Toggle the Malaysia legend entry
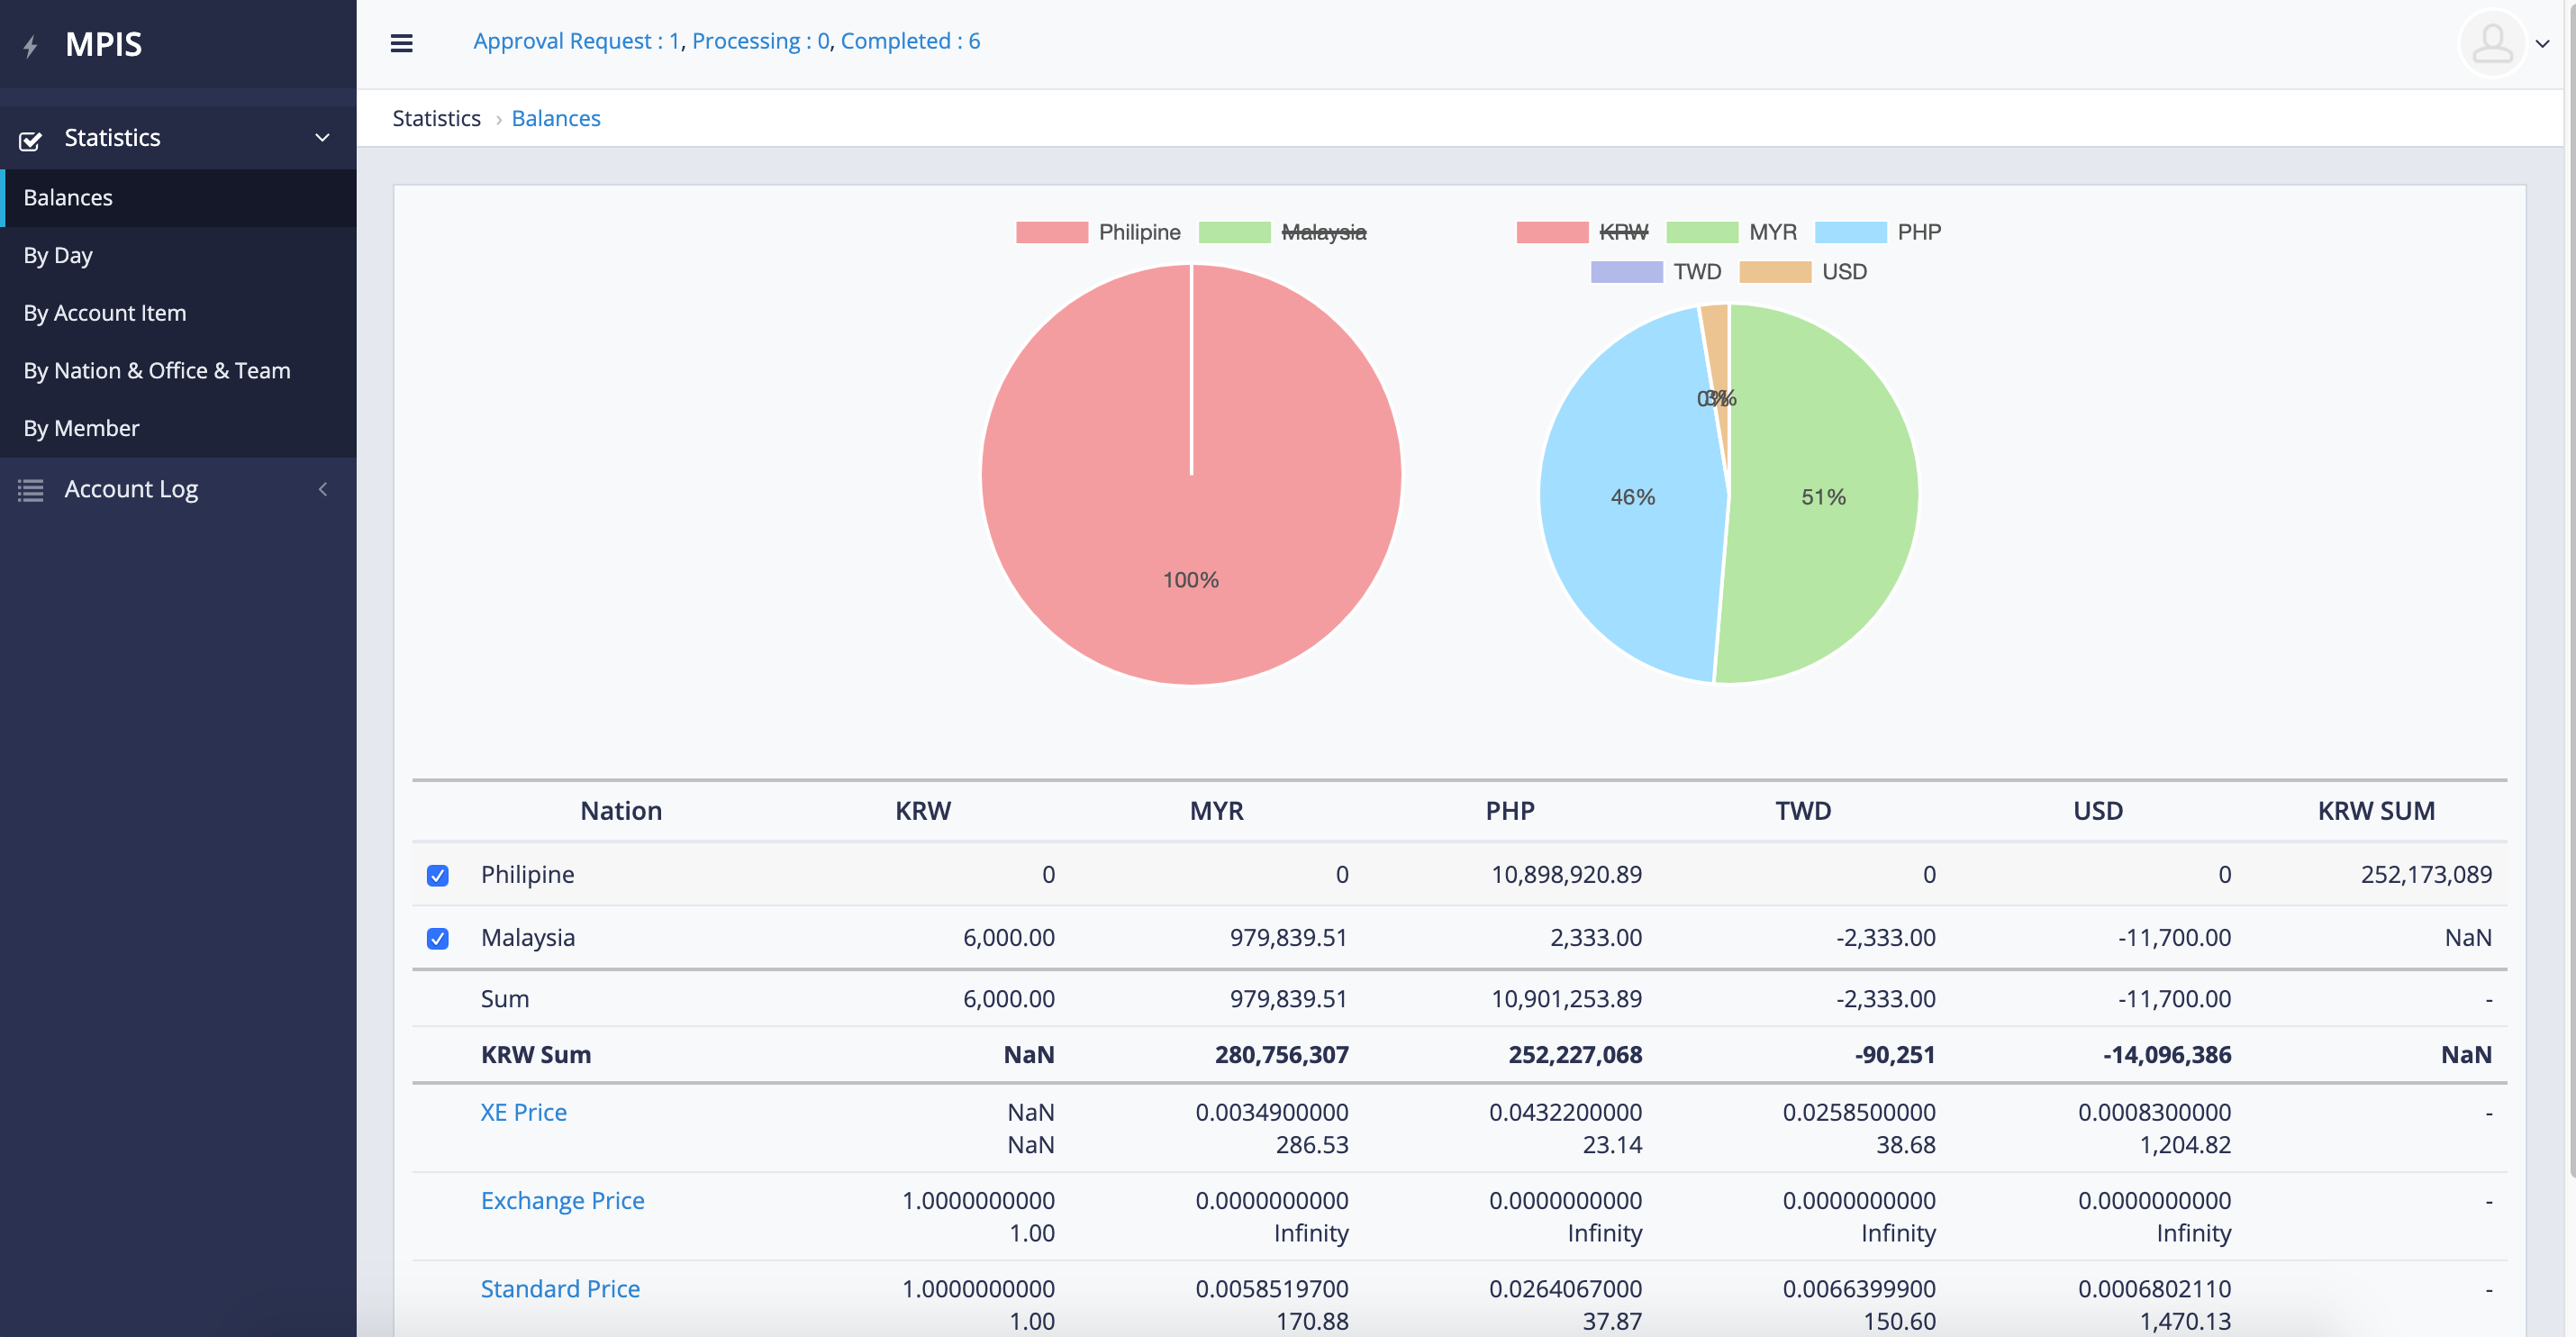Screen dimensions: 2576x1337 [x=1324, y=232]
